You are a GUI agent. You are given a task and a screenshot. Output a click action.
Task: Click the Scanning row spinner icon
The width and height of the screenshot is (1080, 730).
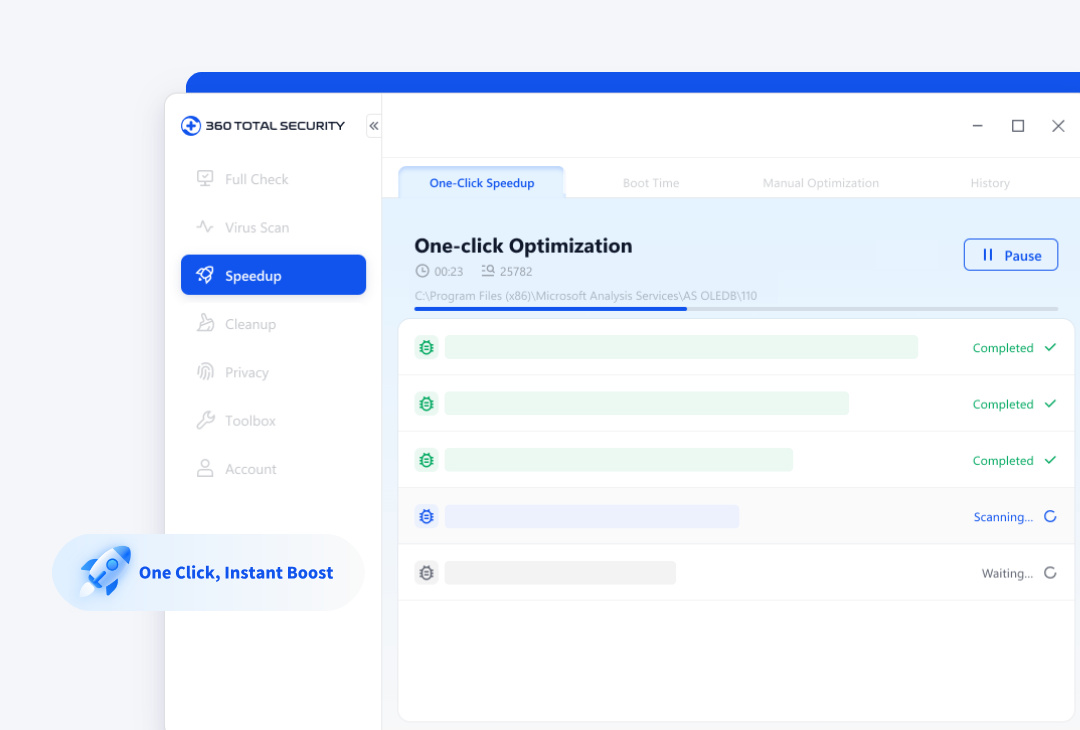pyautogui.click(x=1050, y=516)
